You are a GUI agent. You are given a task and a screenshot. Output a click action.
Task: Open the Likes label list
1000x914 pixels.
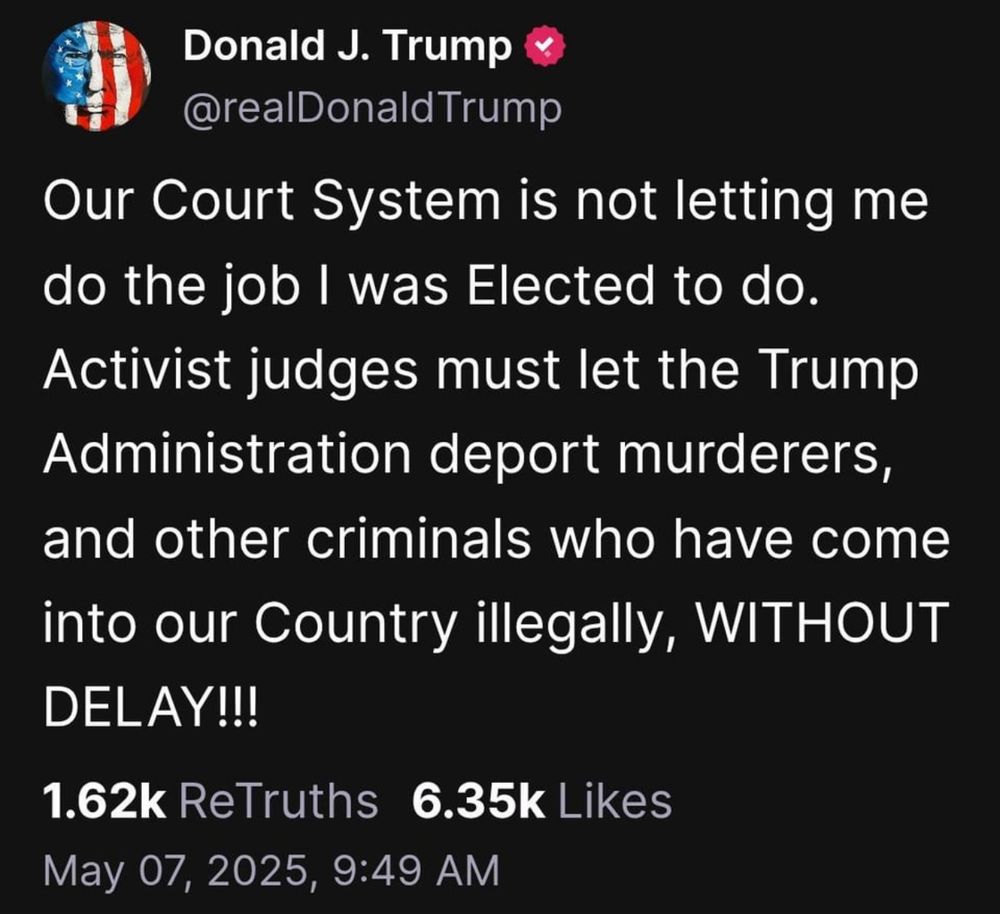(615, 801)
